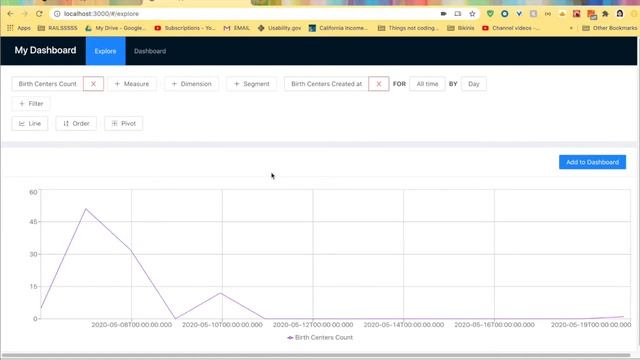Open the Day granularity dropdown

(x=473, y=84)
